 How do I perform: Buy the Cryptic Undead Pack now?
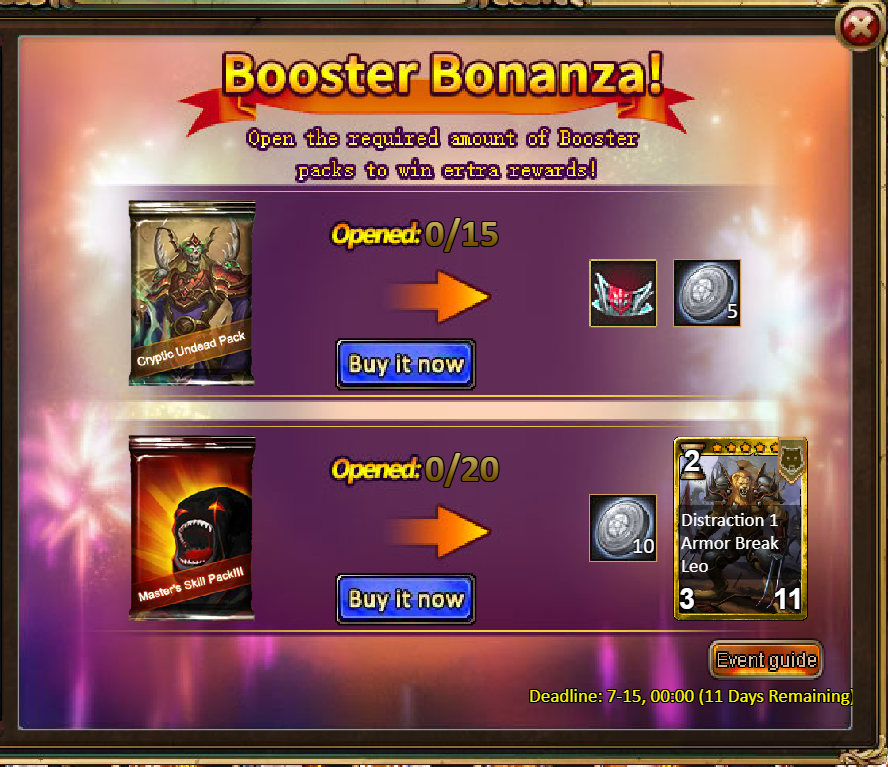click(405, 364)
